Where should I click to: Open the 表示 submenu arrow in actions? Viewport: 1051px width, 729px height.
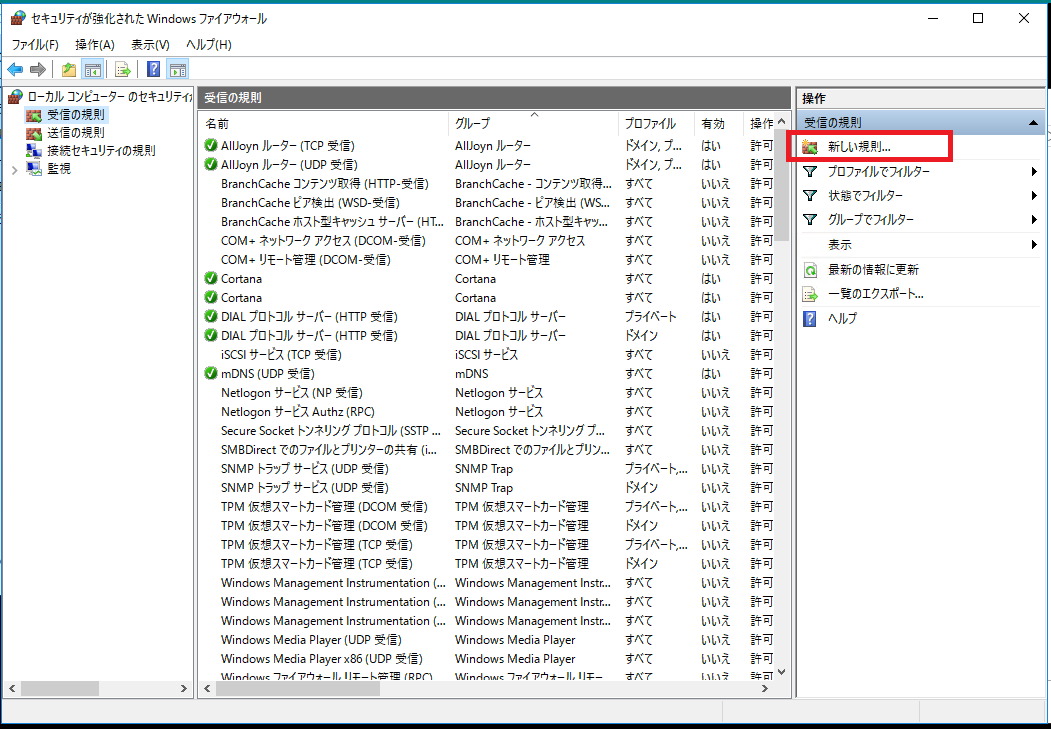1034,245
